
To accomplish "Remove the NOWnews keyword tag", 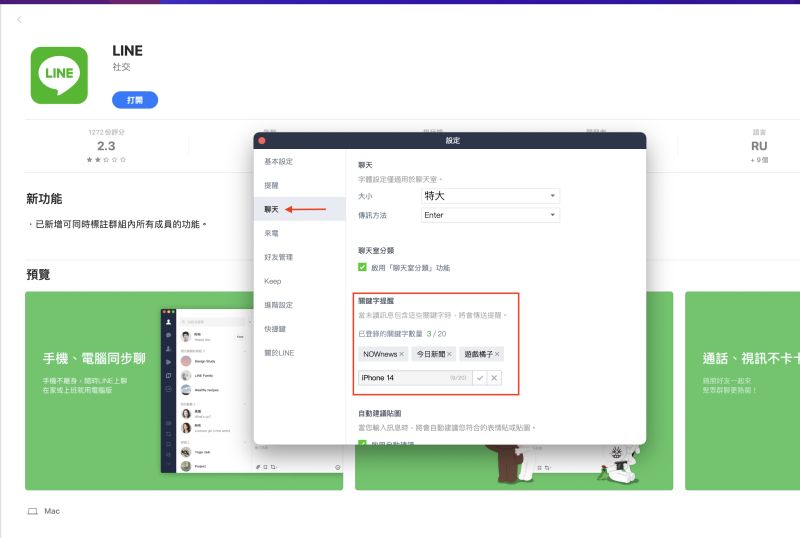I will 402,354.
